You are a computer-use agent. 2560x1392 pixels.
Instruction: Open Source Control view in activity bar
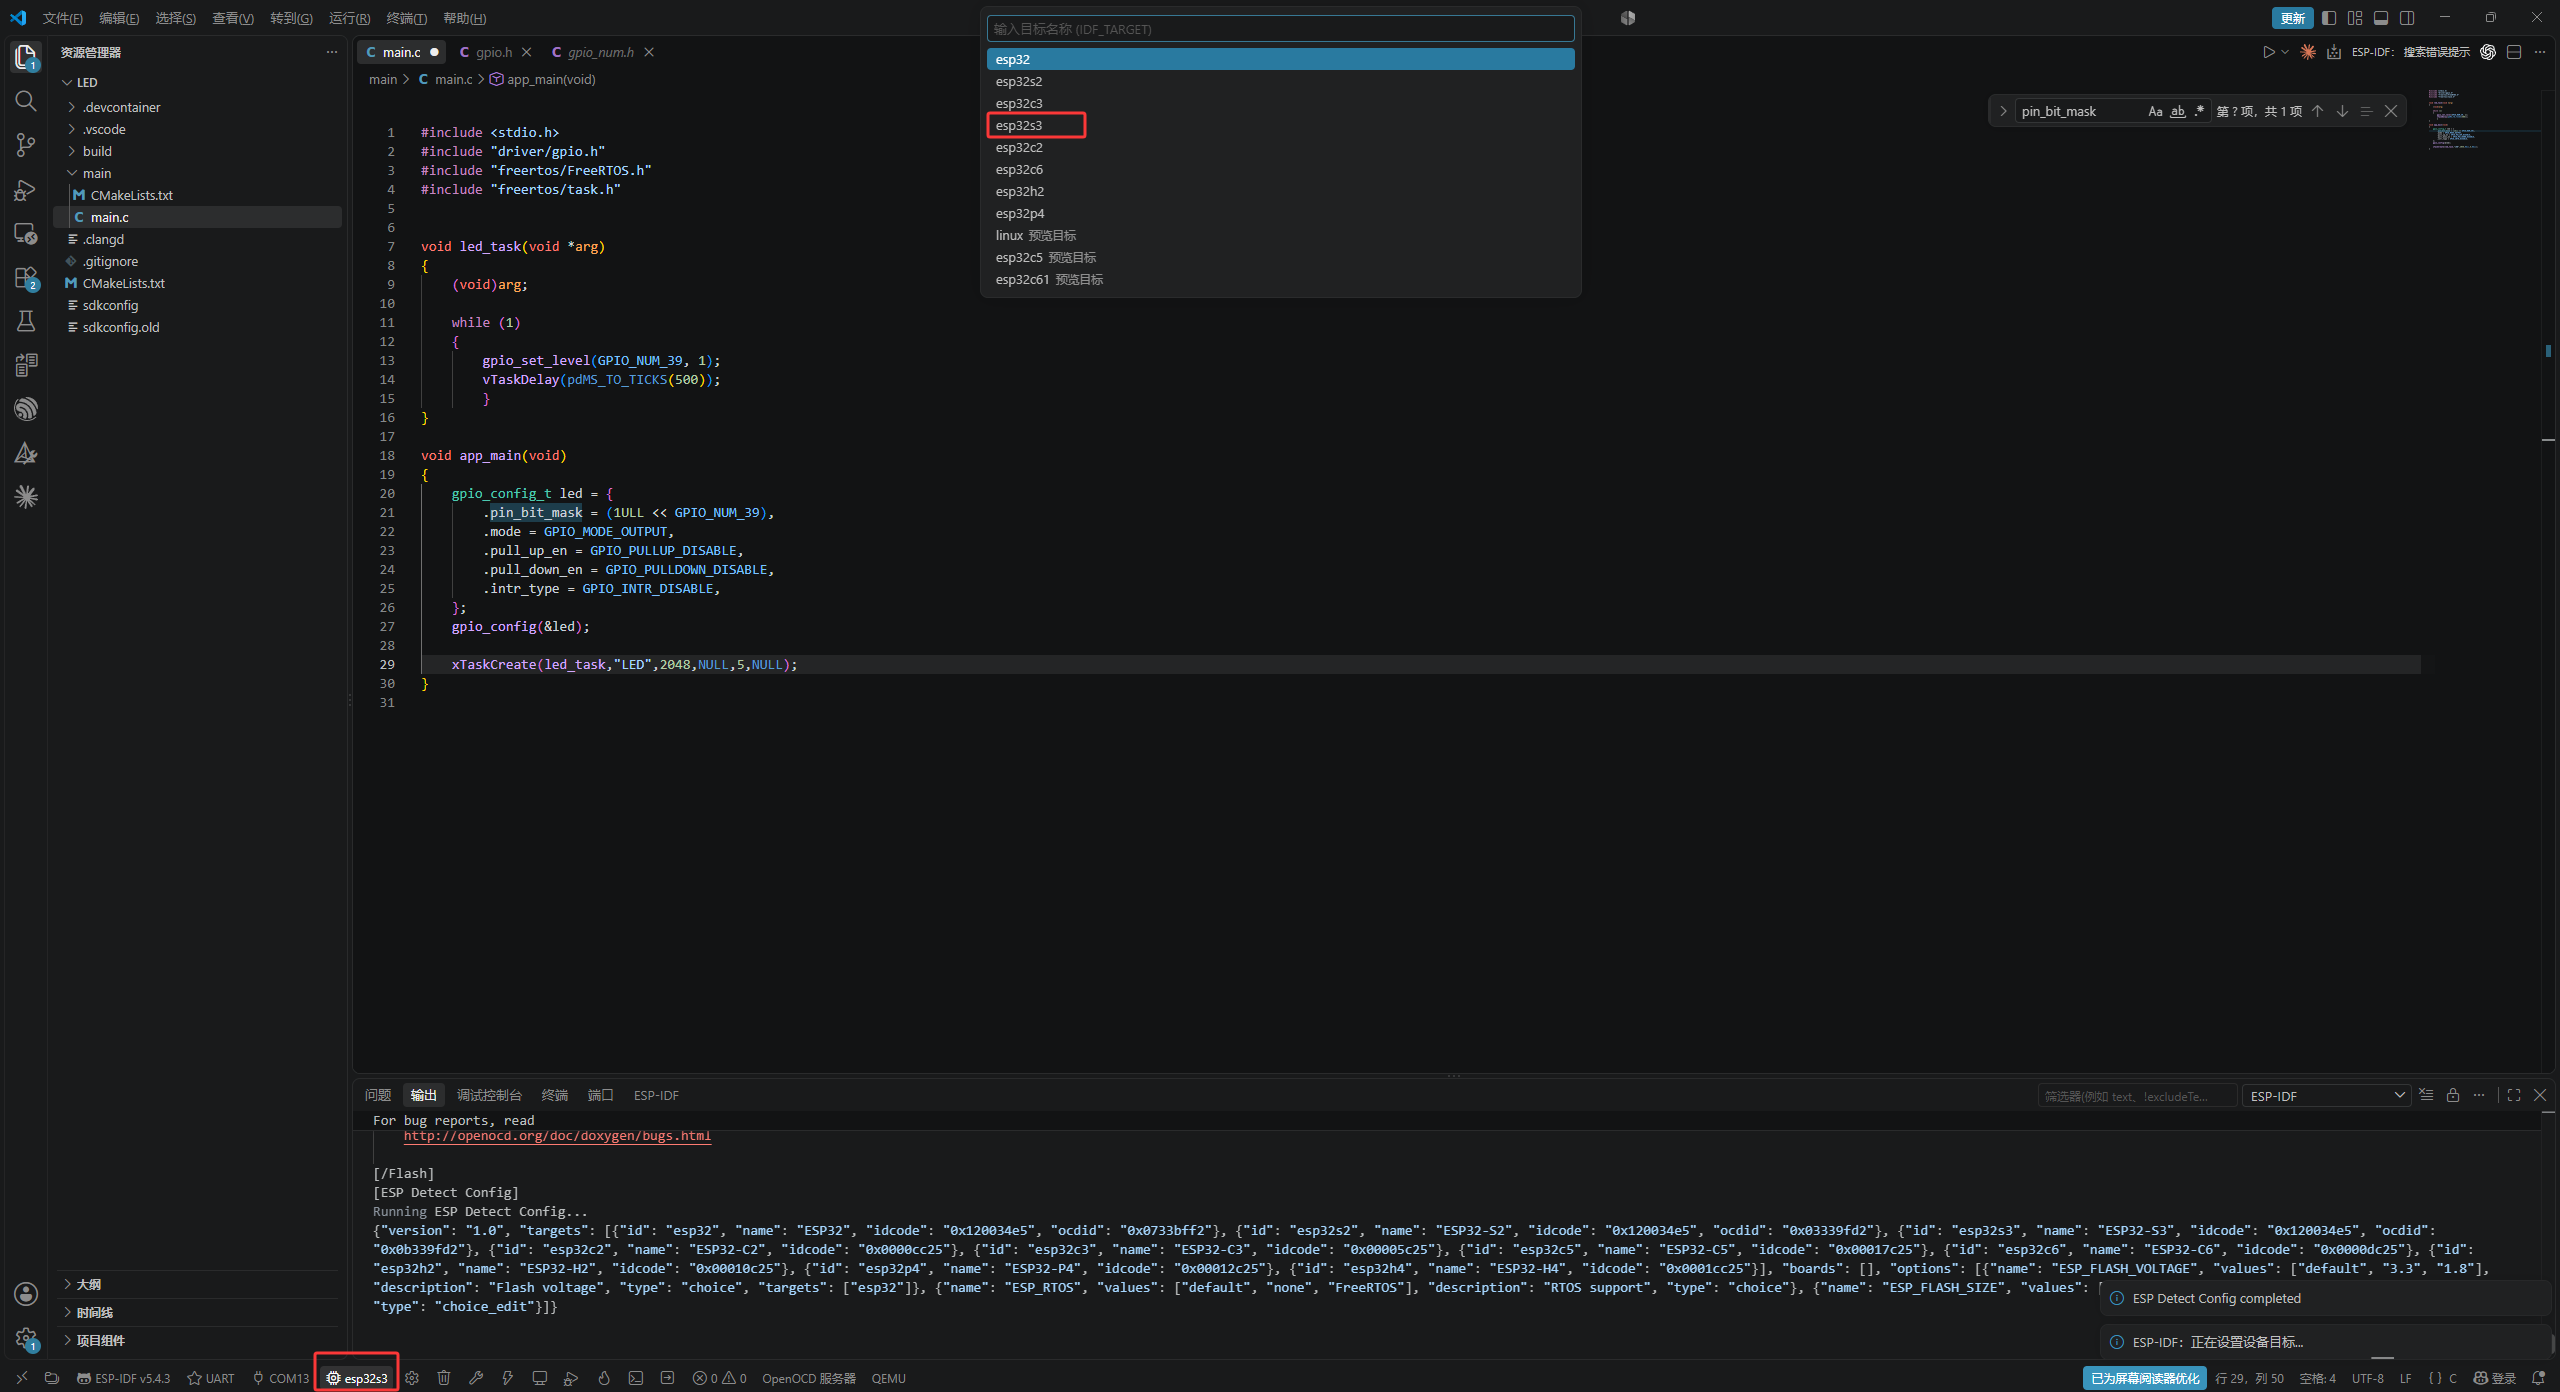26,145
